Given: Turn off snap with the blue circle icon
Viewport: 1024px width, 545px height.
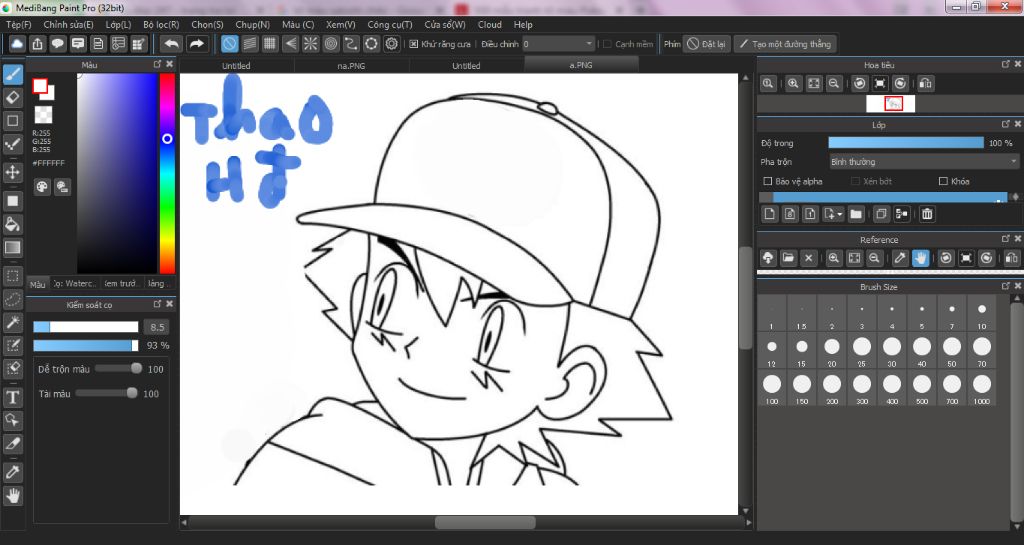Looking at the screenshot, I should coord(229,44).
